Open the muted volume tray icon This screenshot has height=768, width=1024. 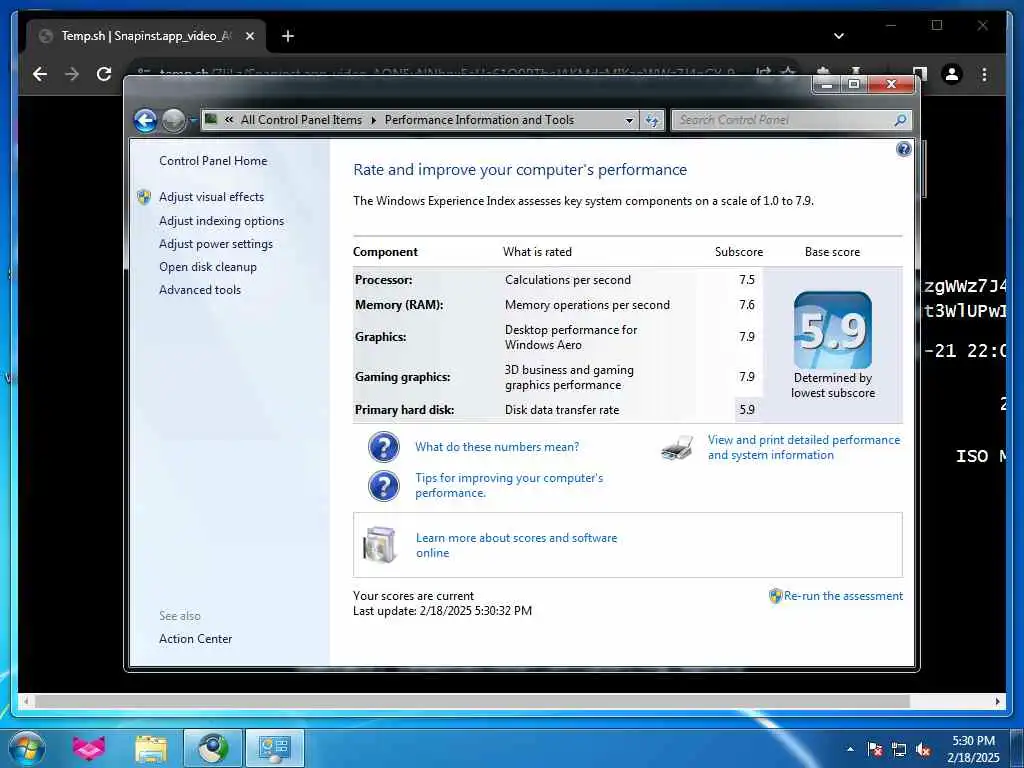(923, 749)
